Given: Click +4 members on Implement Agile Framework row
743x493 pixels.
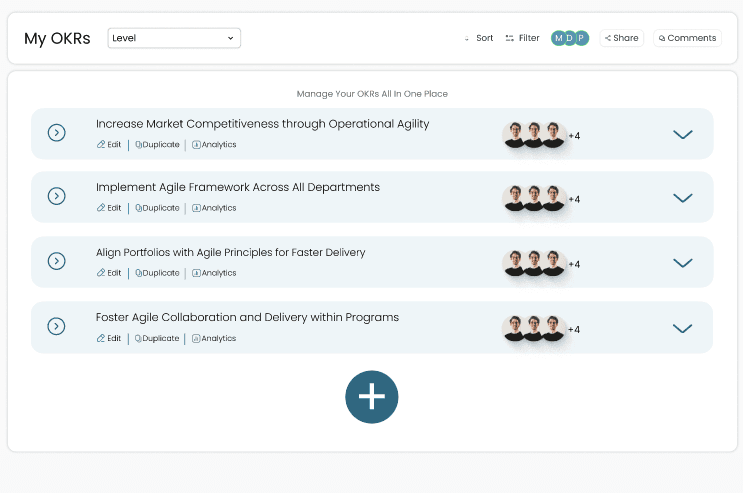Looking at the screenshot, I should pyautogui.click(x=574, y=200).
